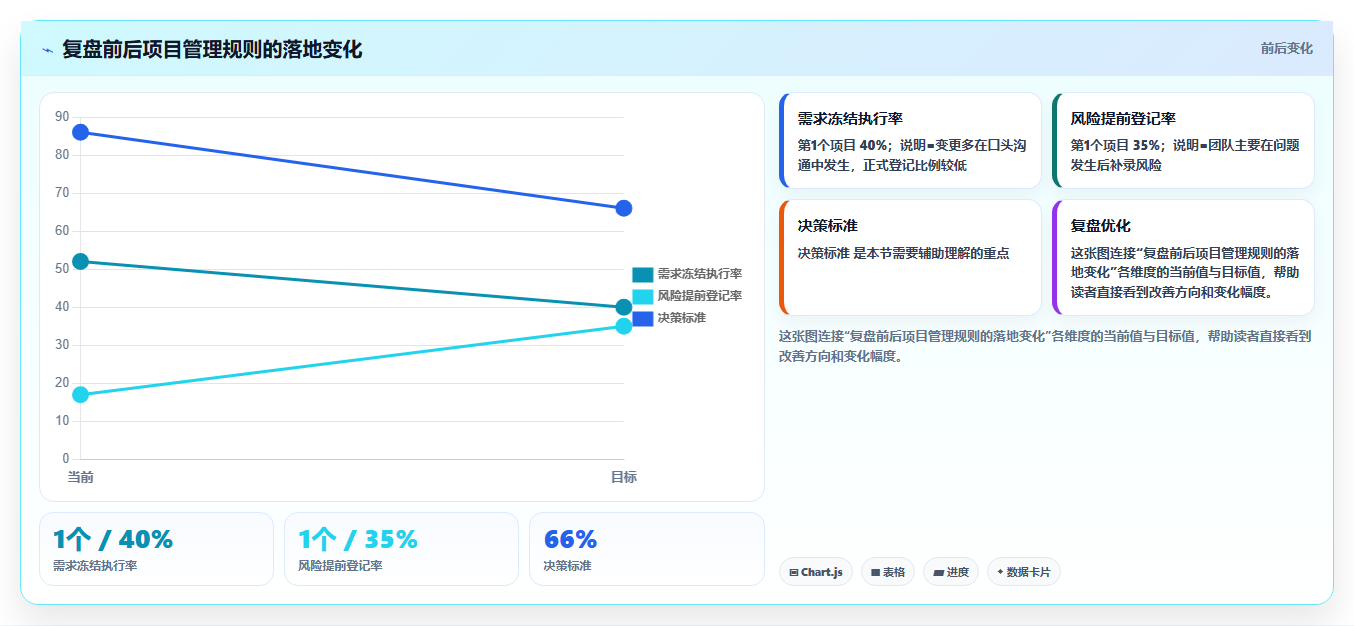Click the description paragraph below the info cards
Viewport: 1354px width, 626px height.
click(x=1045, y=346)
